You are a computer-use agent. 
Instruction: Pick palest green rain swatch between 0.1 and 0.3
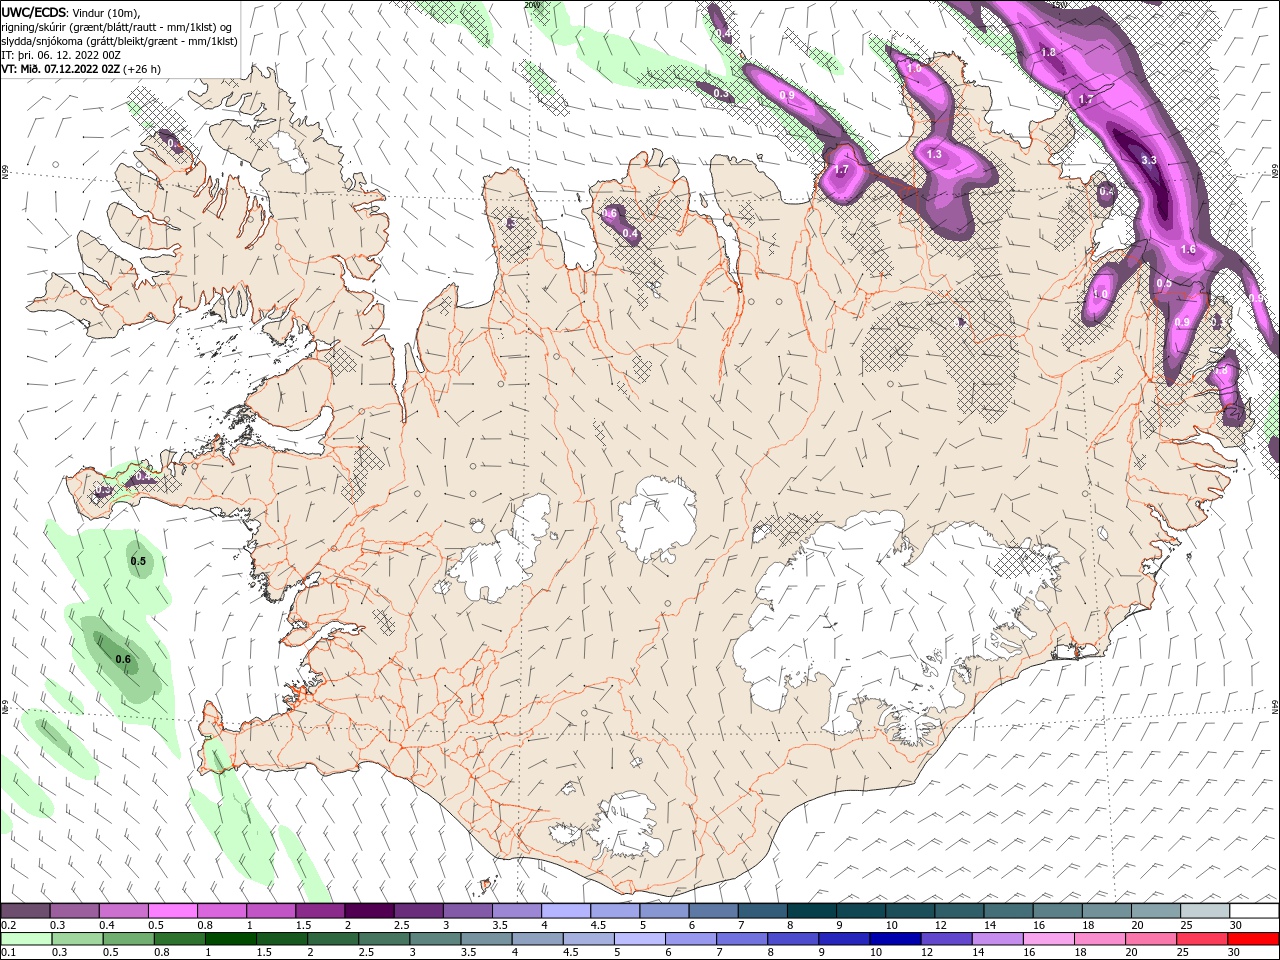pyautogui.click(x=25, y=939)
